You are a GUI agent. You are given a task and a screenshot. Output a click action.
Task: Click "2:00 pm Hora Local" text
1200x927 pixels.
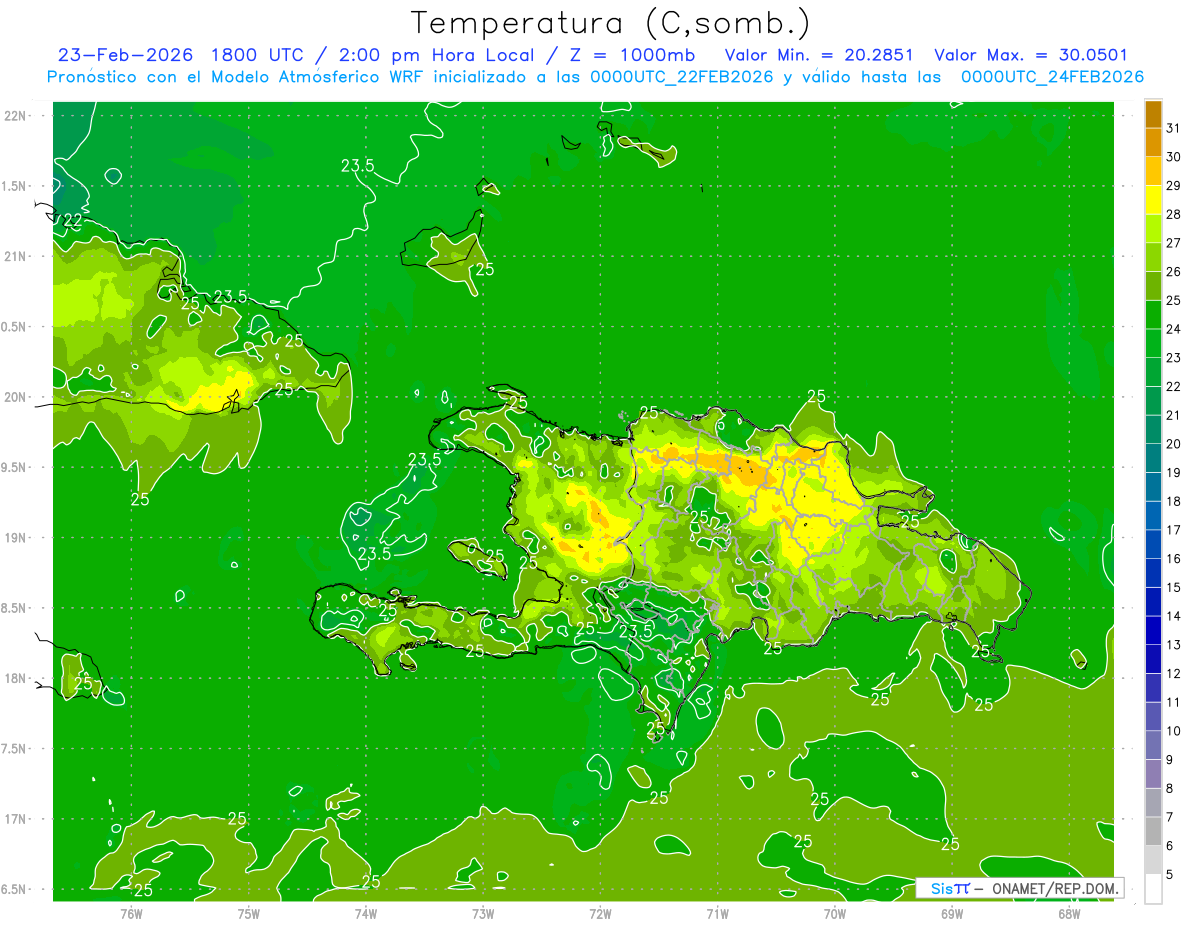tap(439, 55)
